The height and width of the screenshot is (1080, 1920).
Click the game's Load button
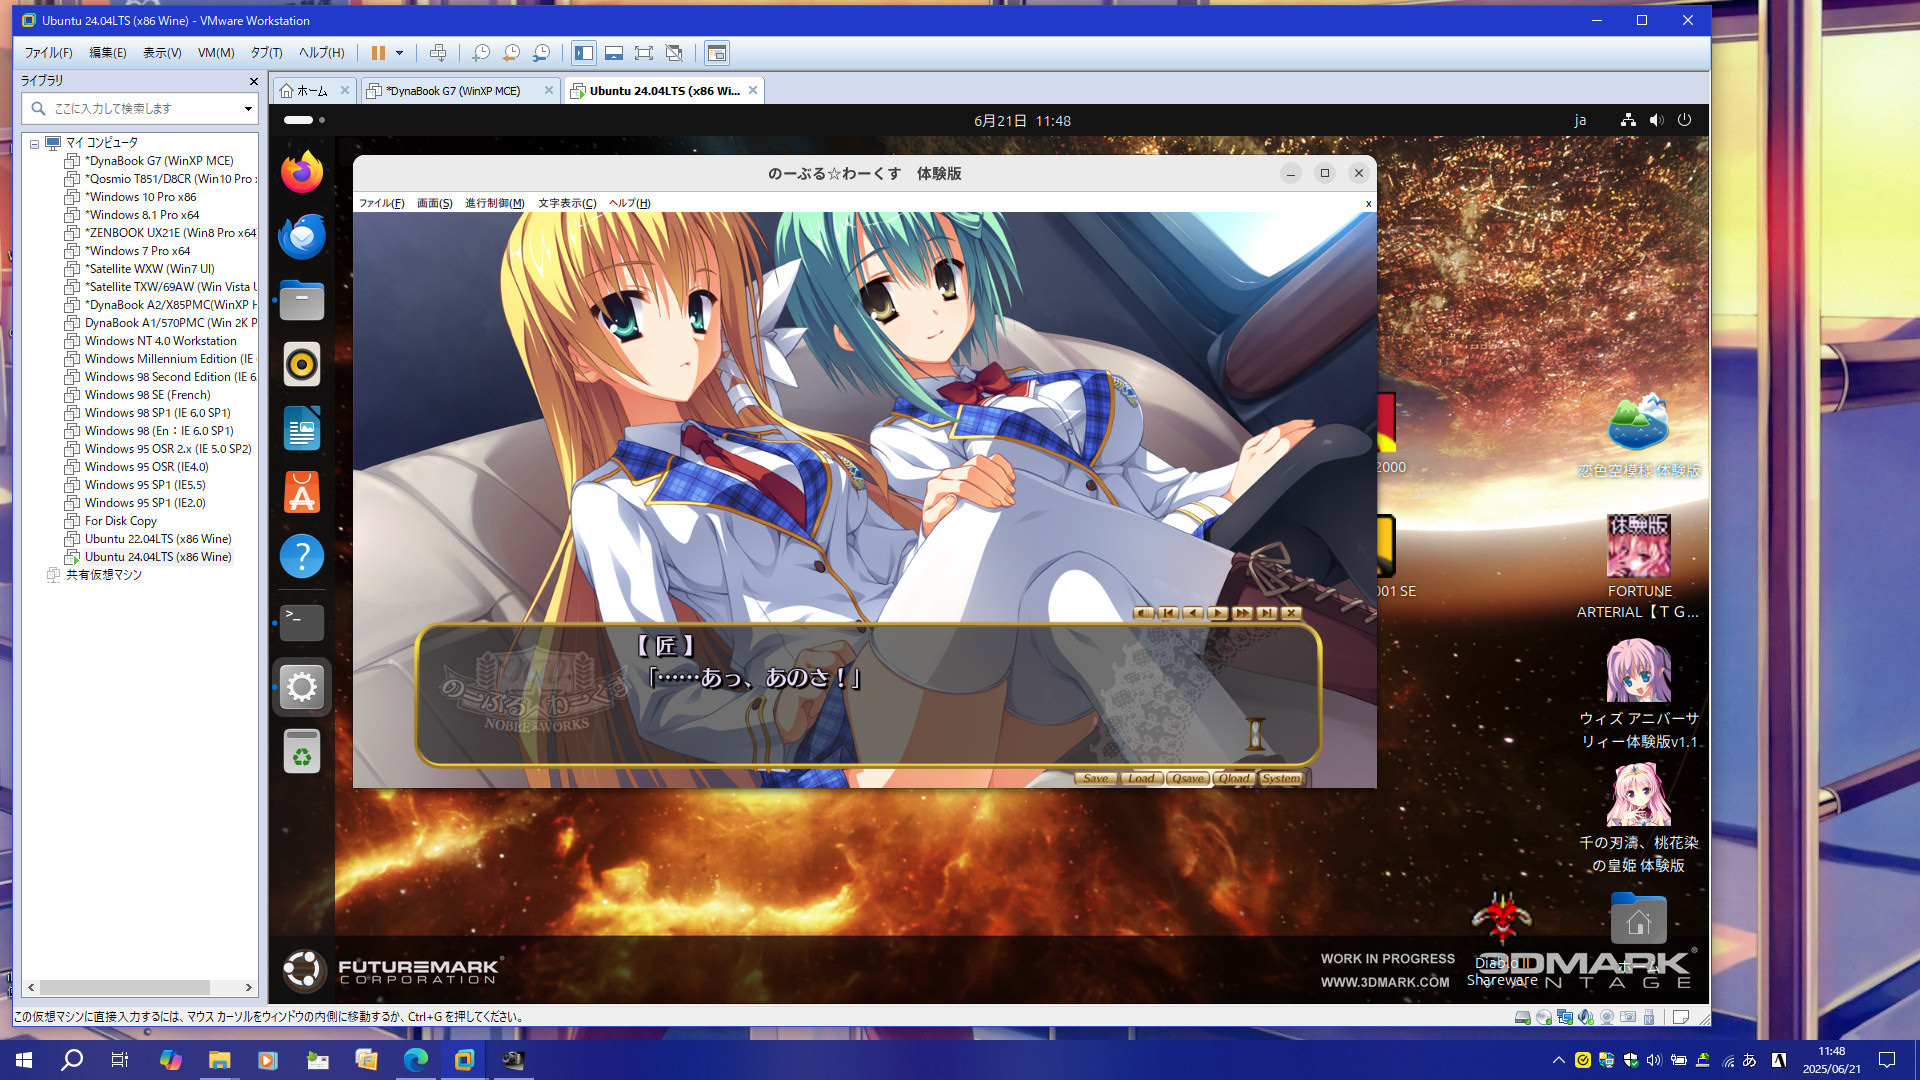[x=1141, y=778]
